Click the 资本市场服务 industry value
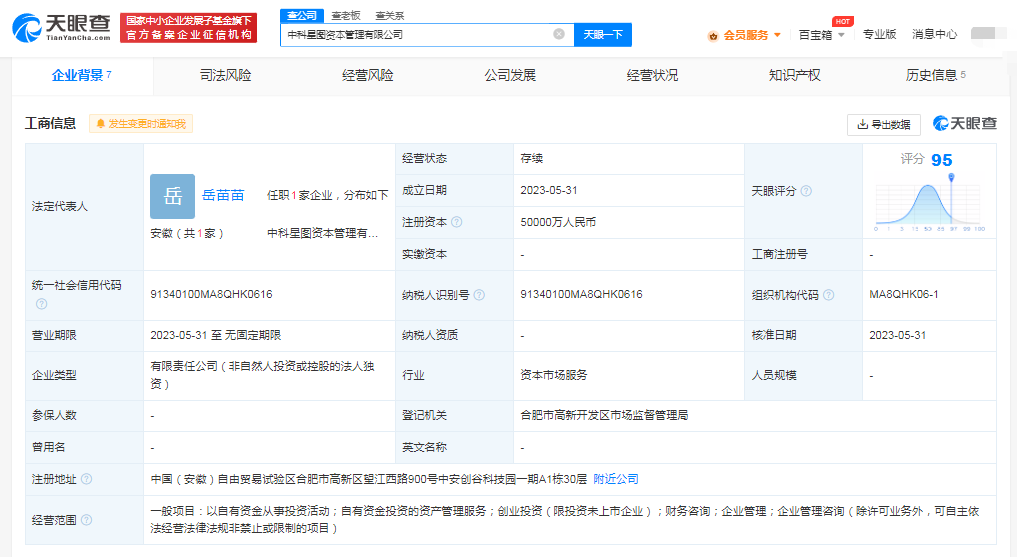Screen dimensions: 1017x557 point(554,375)
